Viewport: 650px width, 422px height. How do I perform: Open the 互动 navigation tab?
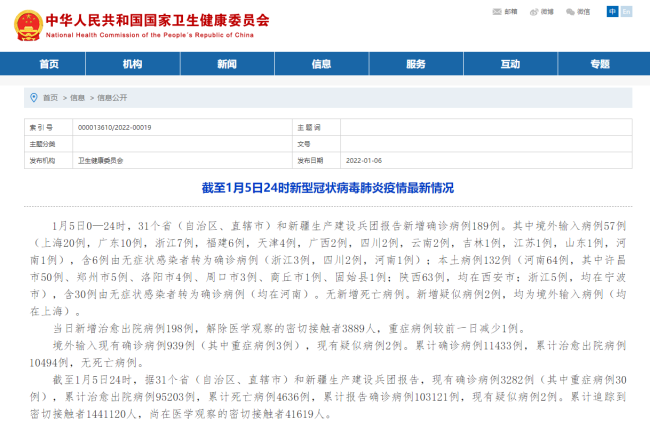click(510, 64)
